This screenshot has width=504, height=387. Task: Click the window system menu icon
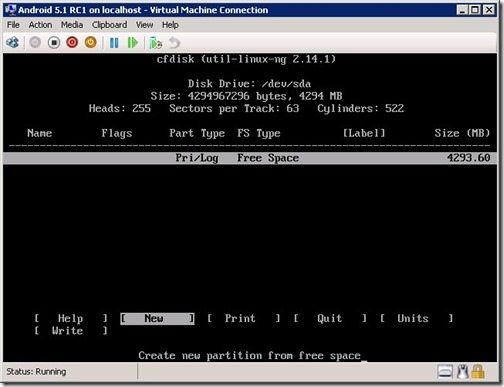click(11, 10)
